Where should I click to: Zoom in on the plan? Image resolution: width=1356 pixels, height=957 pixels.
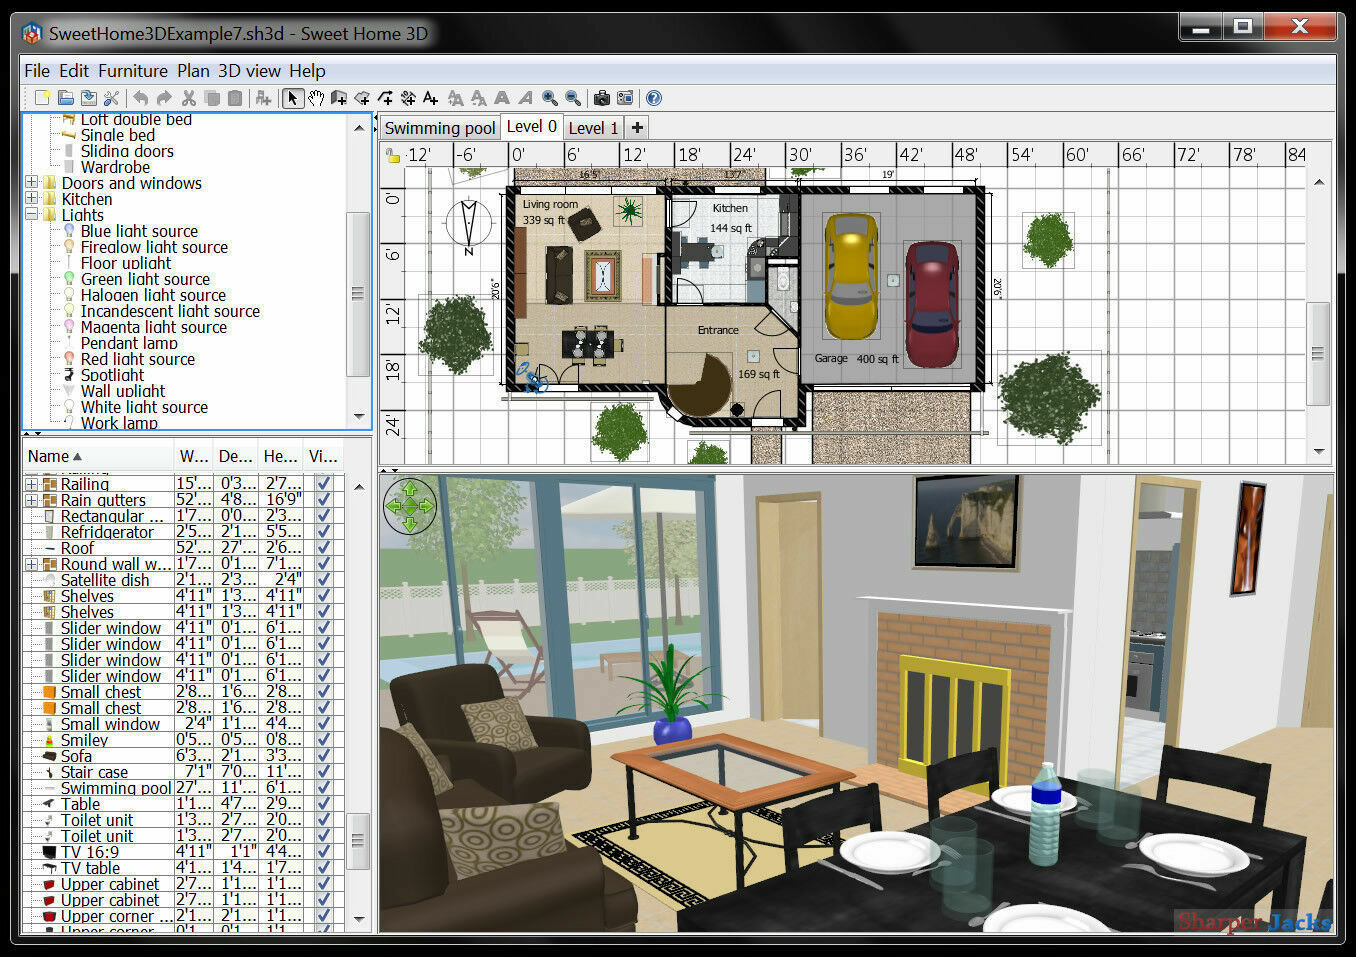[x=550, y=98]
